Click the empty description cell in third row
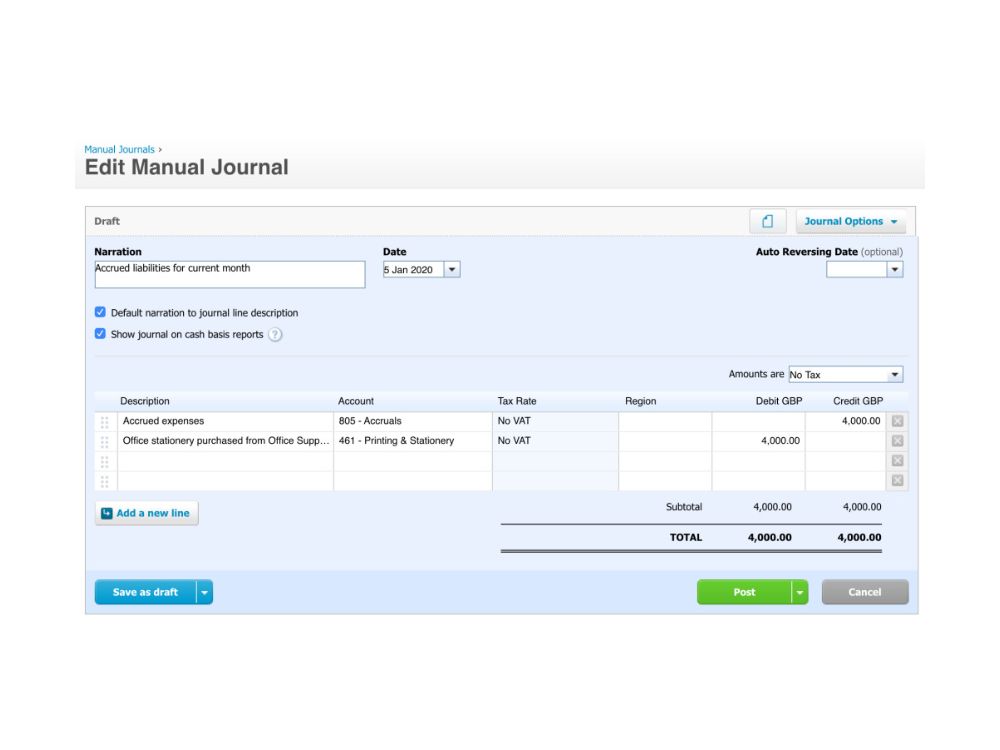 [225, 460]
